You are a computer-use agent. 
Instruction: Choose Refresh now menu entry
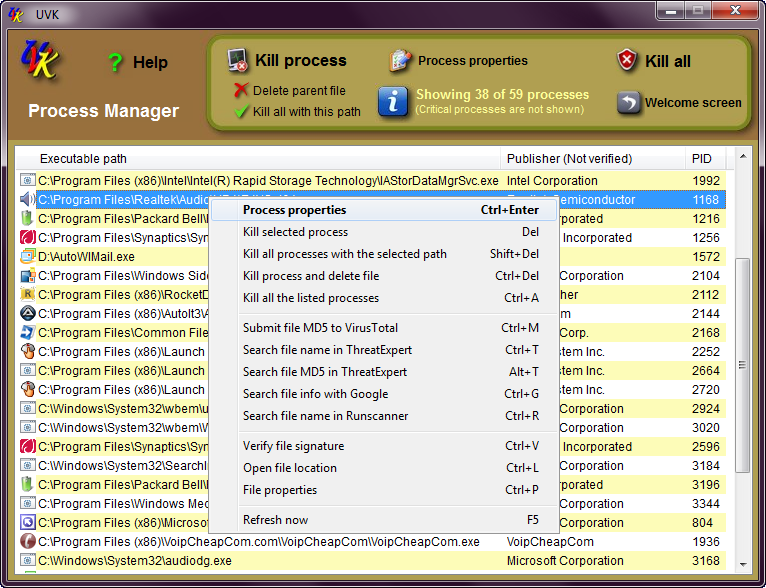(x=384, y=520)
